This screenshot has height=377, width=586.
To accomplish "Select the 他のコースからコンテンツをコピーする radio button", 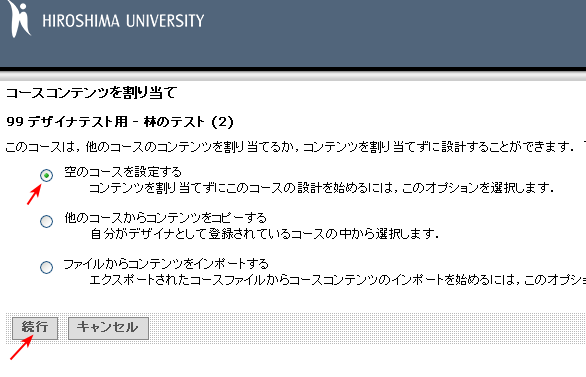I will point(46,221).
